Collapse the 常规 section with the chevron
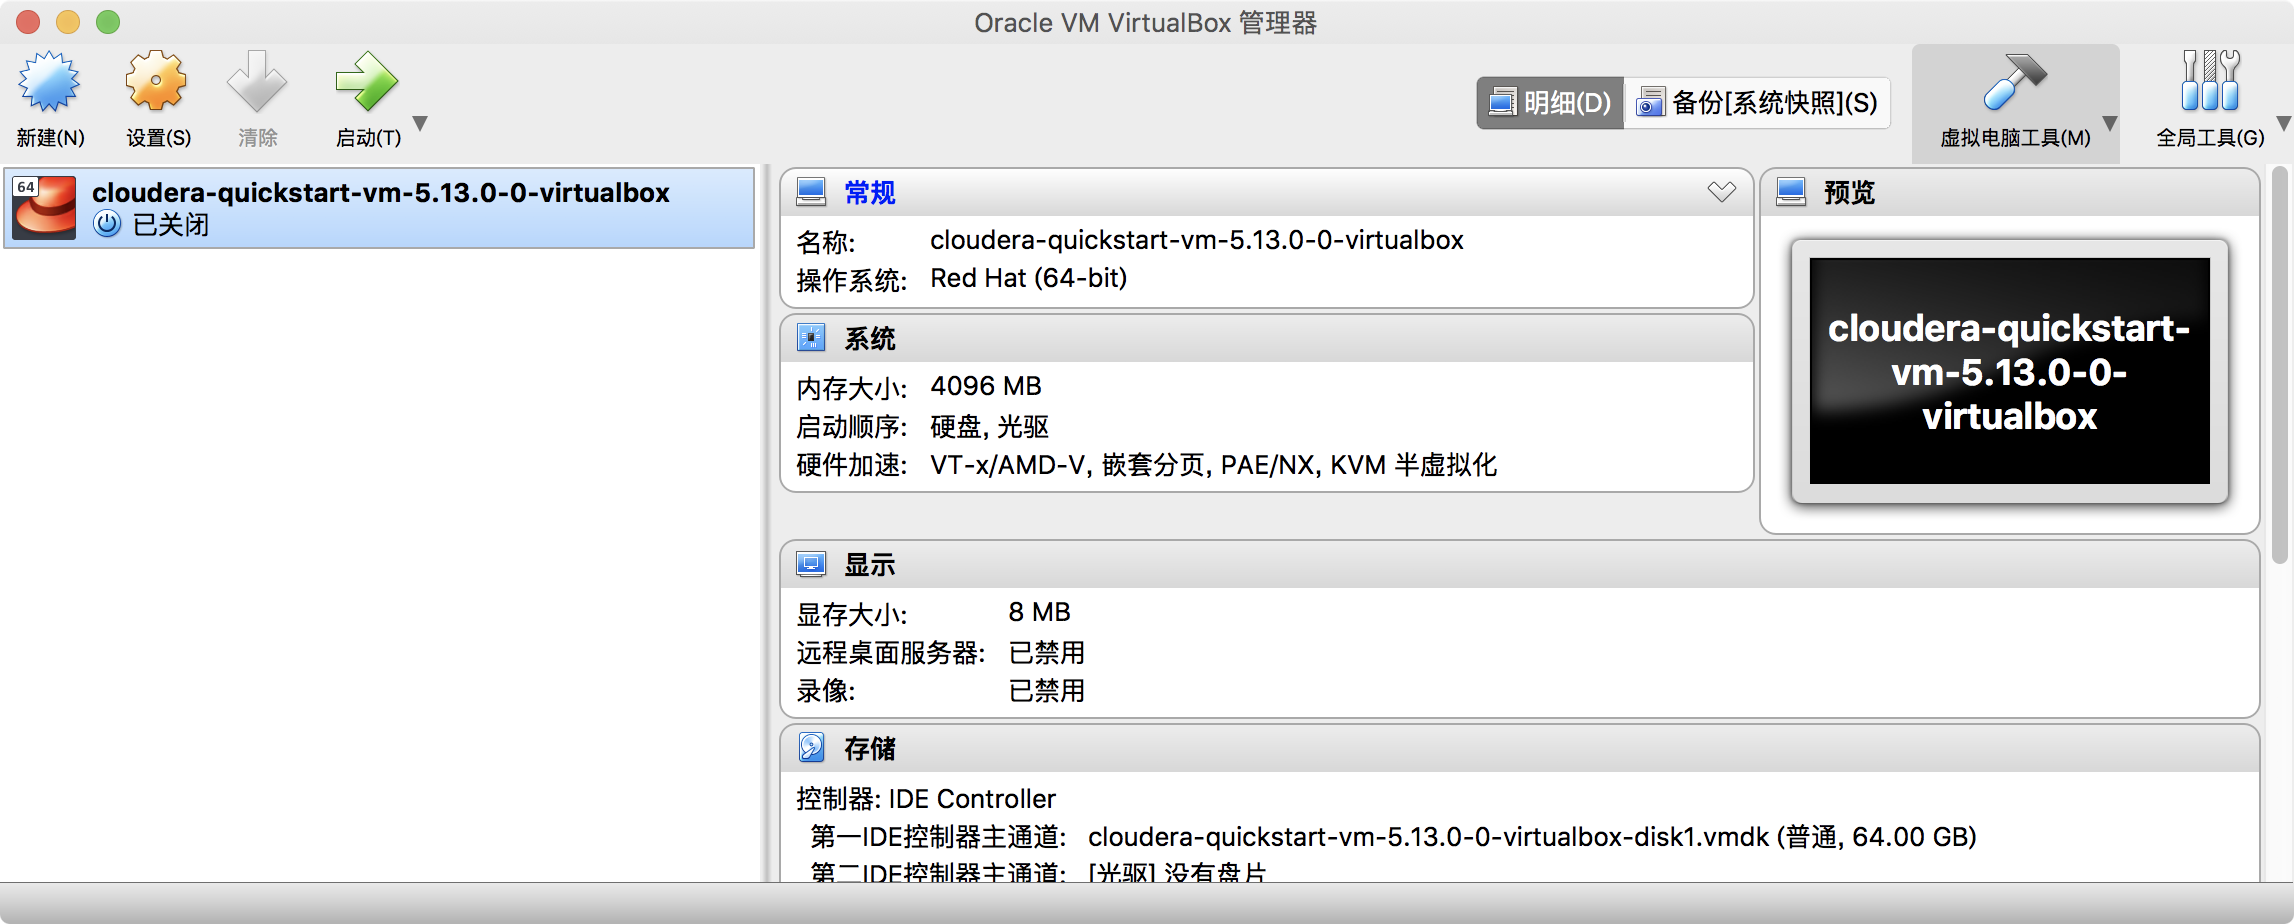Viewport: 2294px width, 924px height. (1721, 192)
